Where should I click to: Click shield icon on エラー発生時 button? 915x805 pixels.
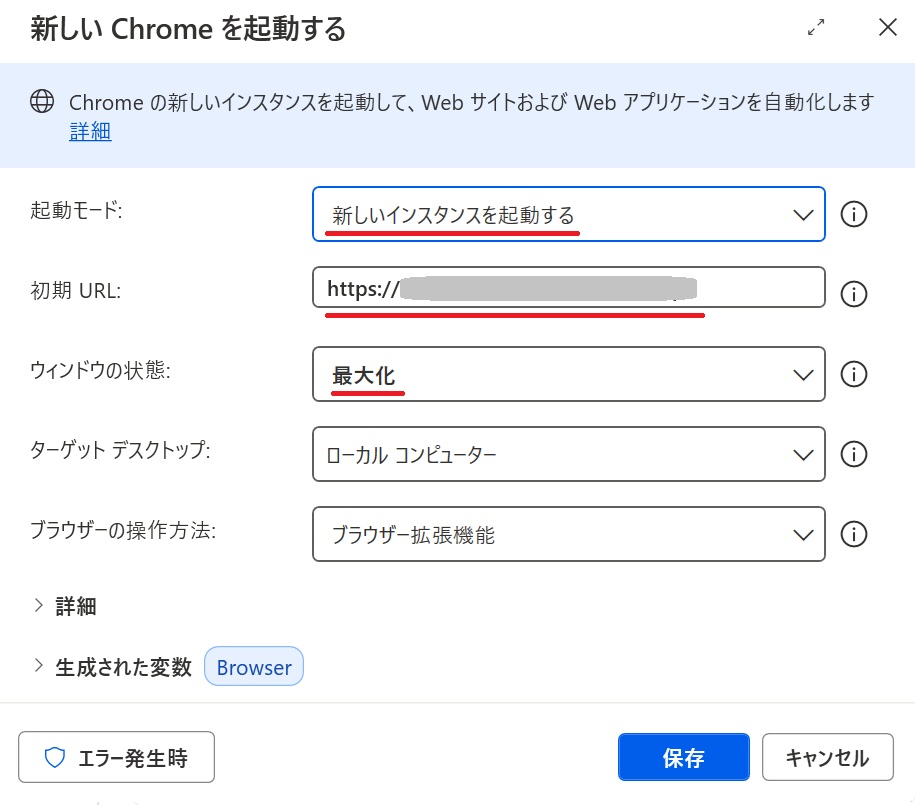(x=55, y=758)
